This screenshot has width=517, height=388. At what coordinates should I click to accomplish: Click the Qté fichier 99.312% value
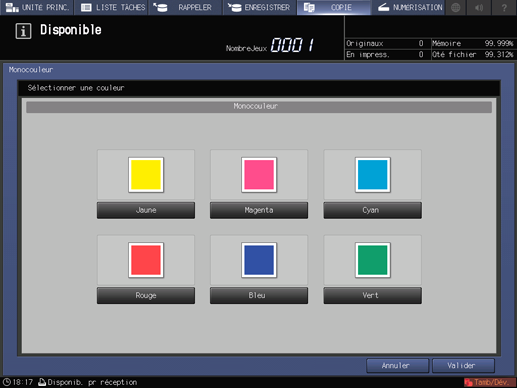(x=499, y=54)
